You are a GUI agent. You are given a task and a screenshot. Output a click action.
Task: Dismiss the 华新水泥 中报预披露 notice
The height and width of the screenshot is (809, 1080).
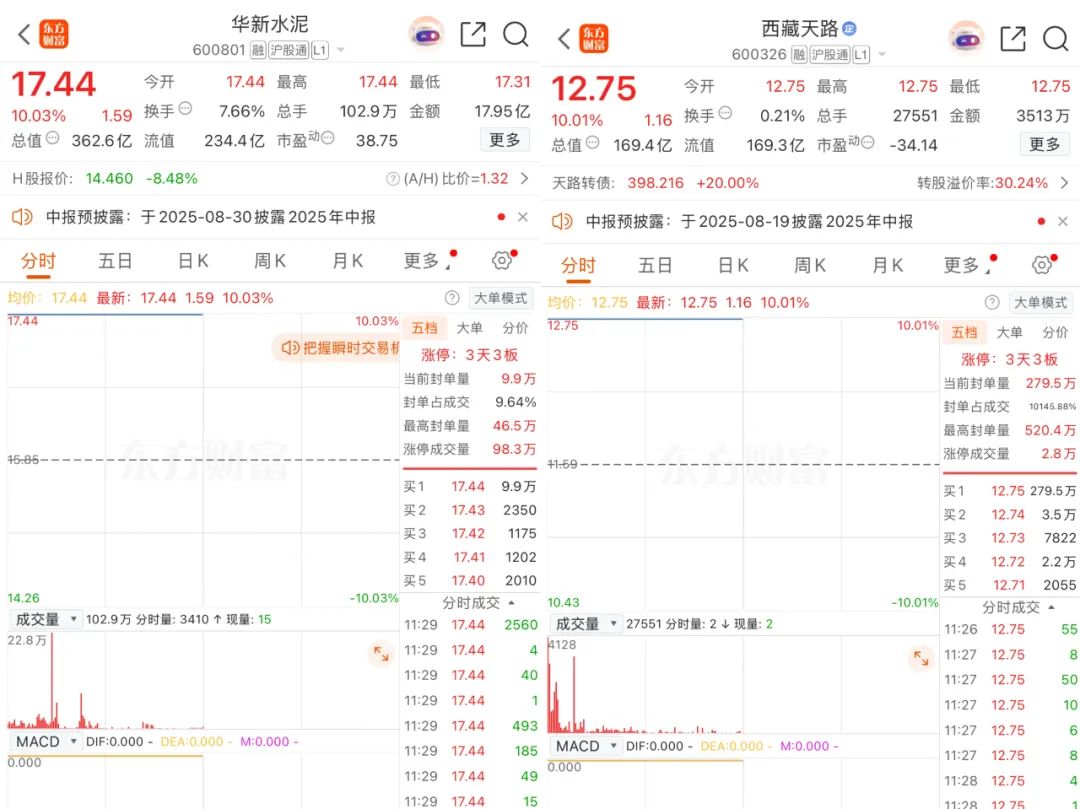523,217
